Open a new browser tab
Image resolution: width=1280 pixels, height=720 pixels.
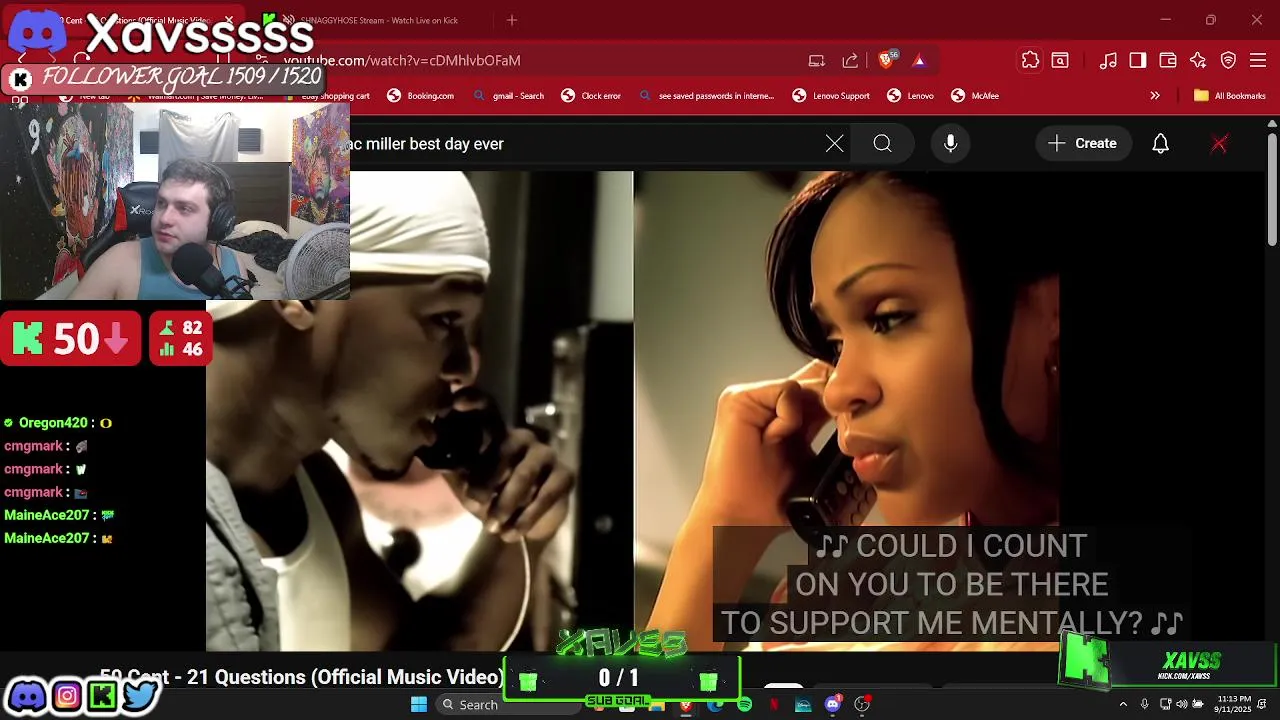512,20
